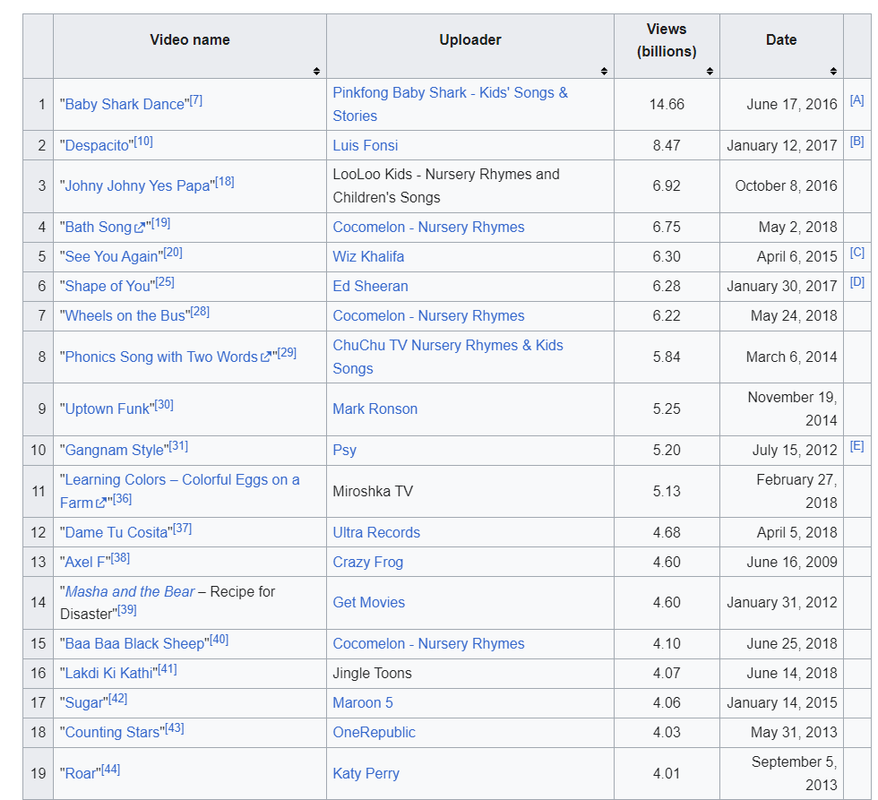The height and width of the screenshot is (800, 878).
Task: Open Baby Shark Dance article link
Action: 124,105
